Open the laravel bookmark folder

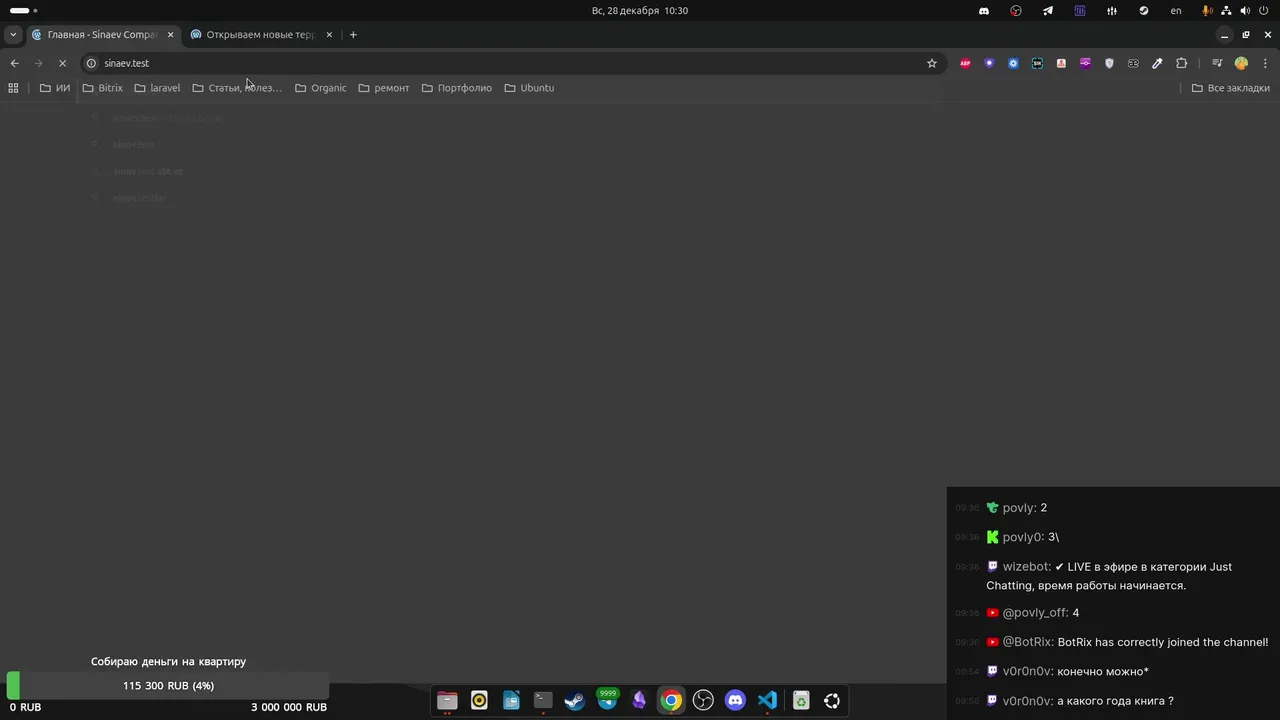tap(158, 88)
